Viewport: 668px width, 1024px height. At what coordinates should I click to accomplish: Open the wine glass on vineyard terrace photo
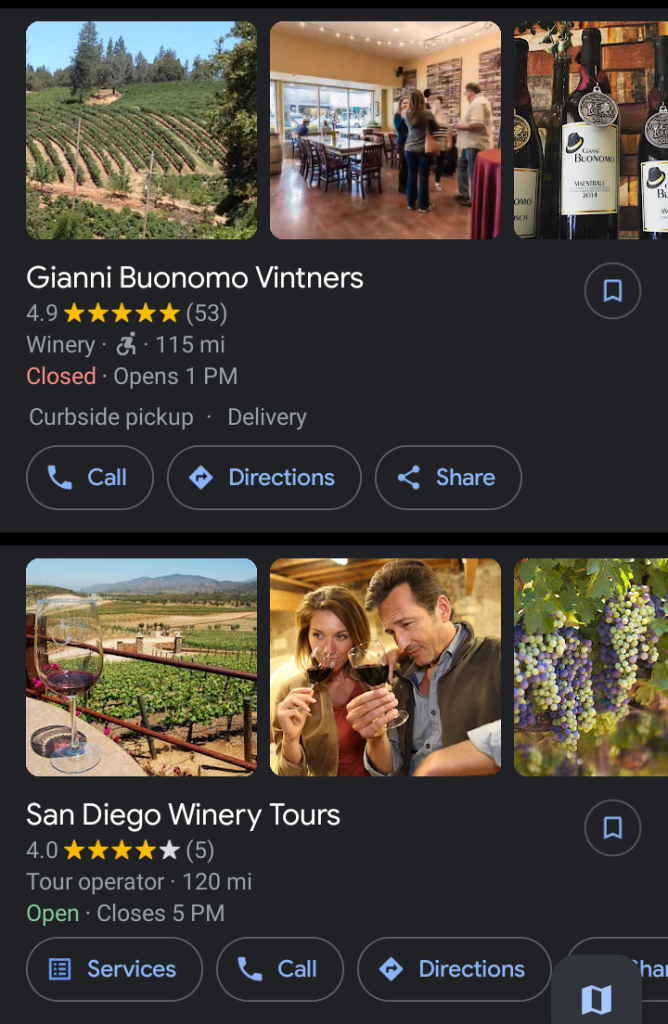click(141, 667)
